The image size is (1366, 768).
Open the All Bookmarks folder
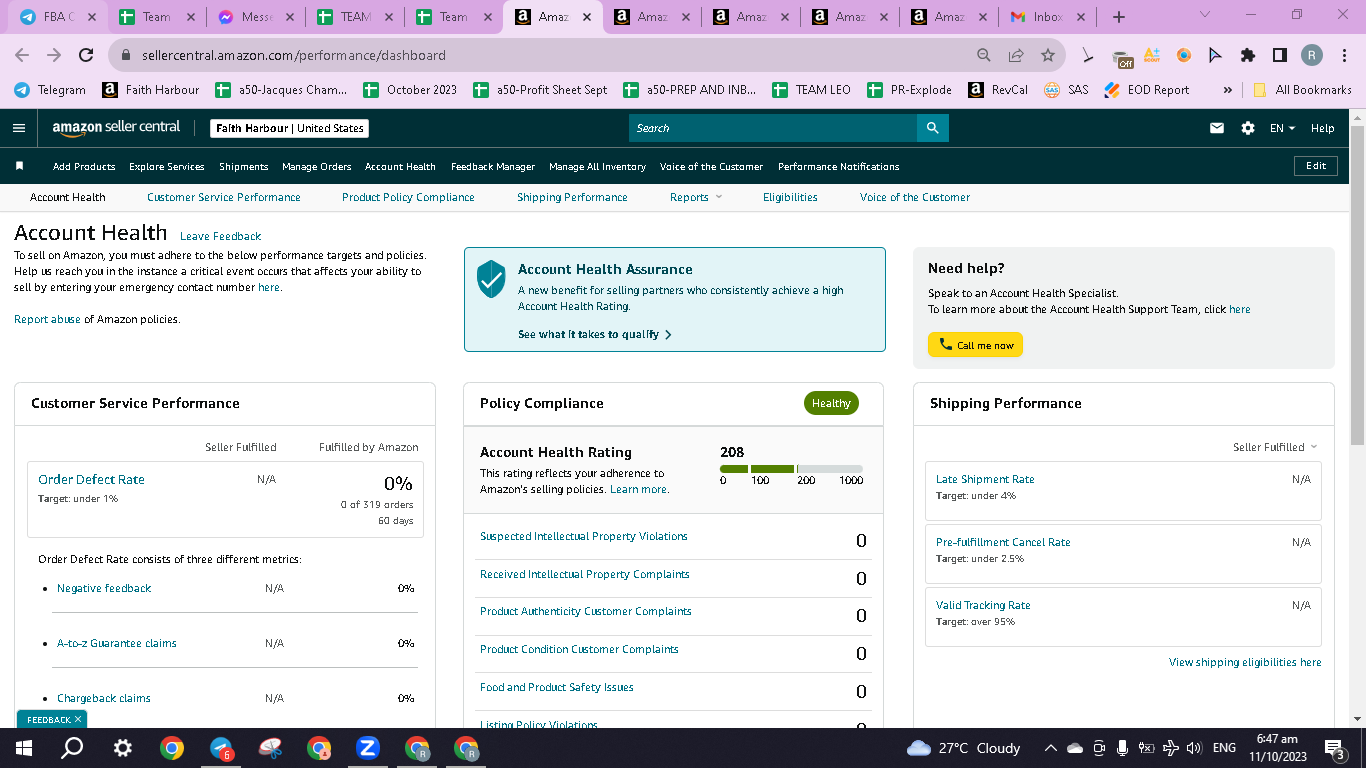1300,90
